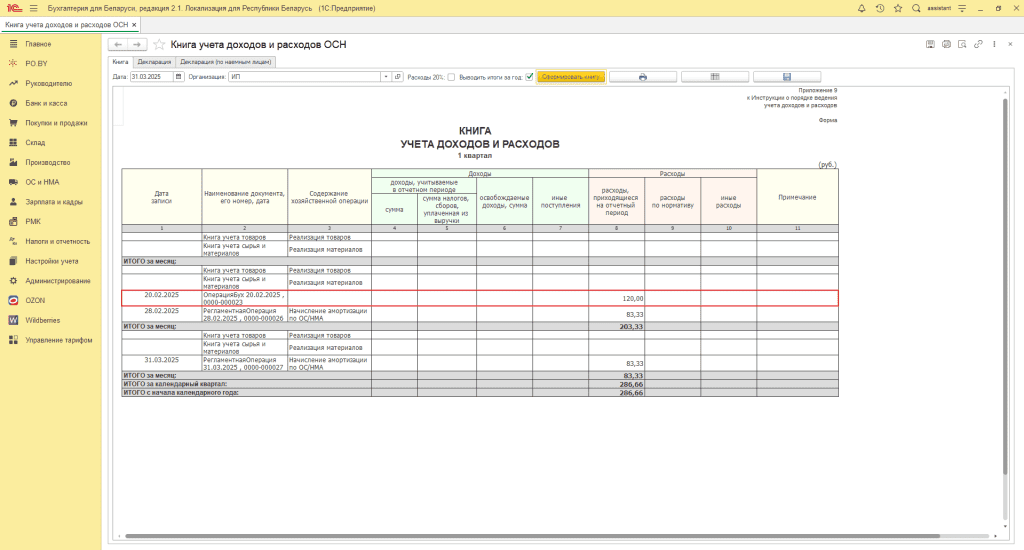This screenshot has height=550, width=1024.
Task: Open the notifications bell icon
Action: pyautogui.click(x=862, y=8)
